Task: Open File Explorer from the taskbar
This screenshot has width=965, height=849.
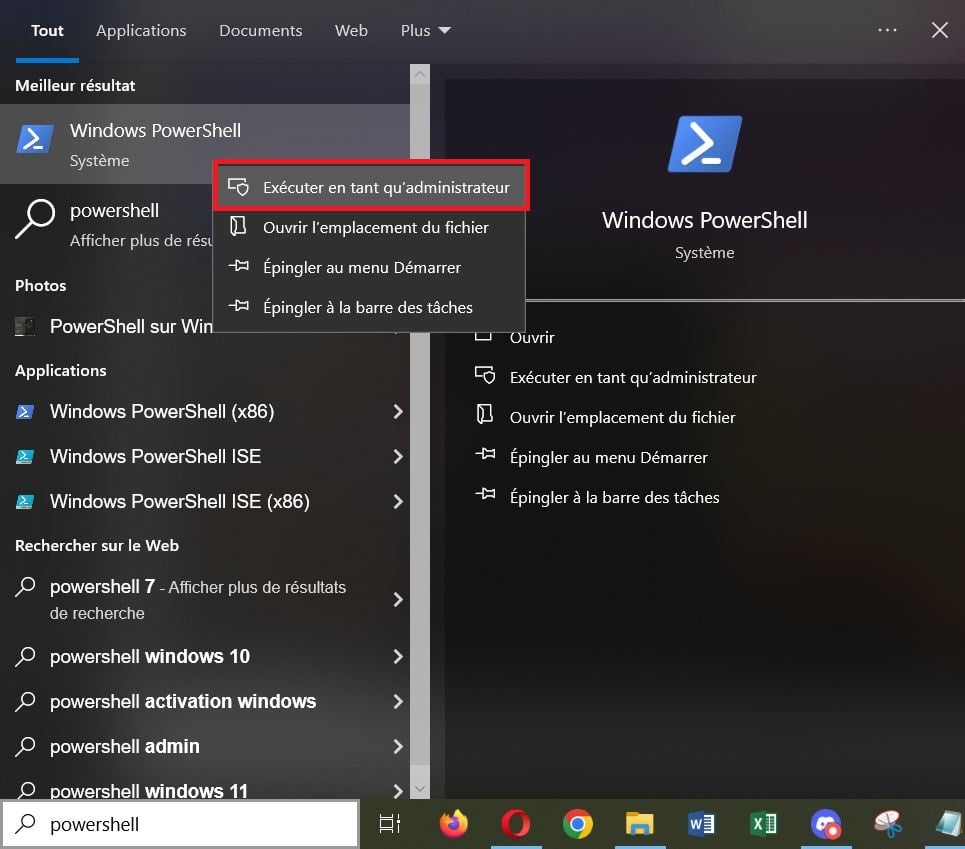Action: pyautogui.click(x=639, y=823)
